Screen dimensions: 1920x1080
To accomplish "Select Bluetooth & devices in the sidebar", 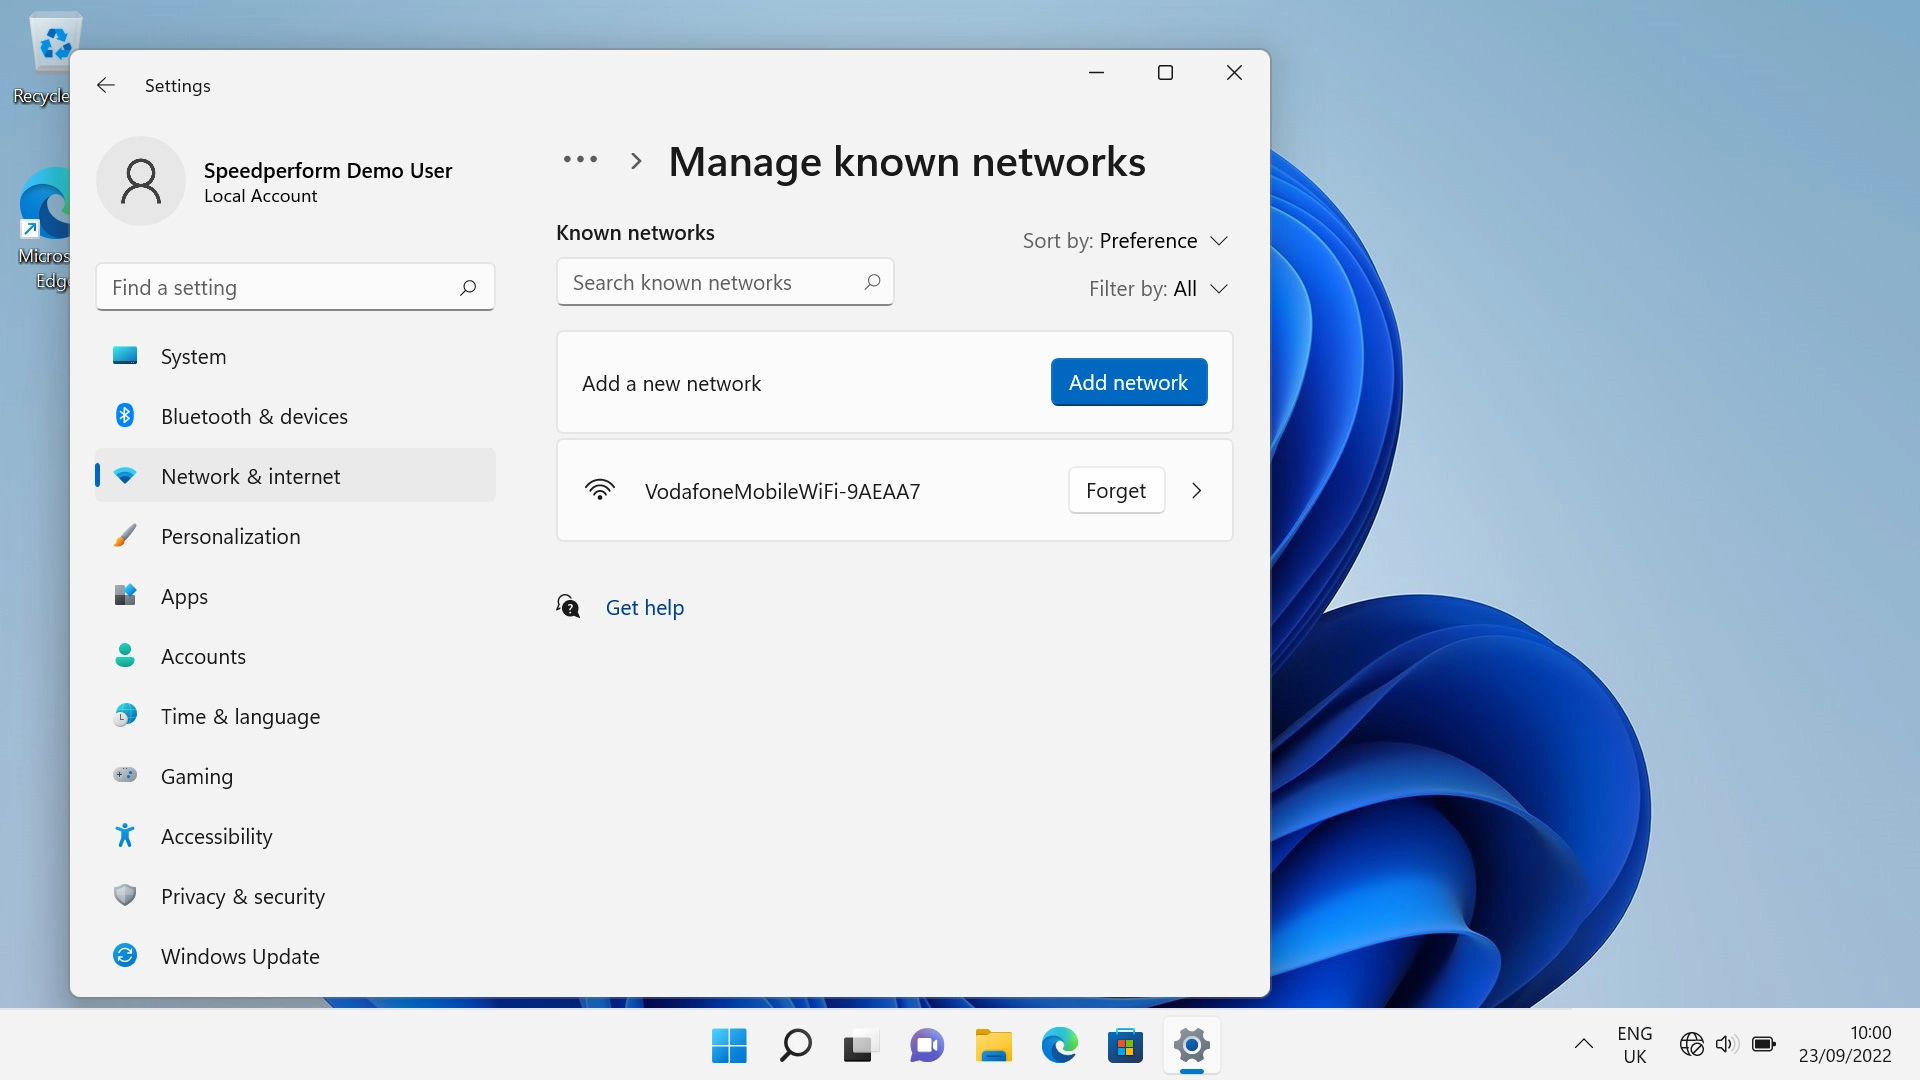I will coord(254,416).
